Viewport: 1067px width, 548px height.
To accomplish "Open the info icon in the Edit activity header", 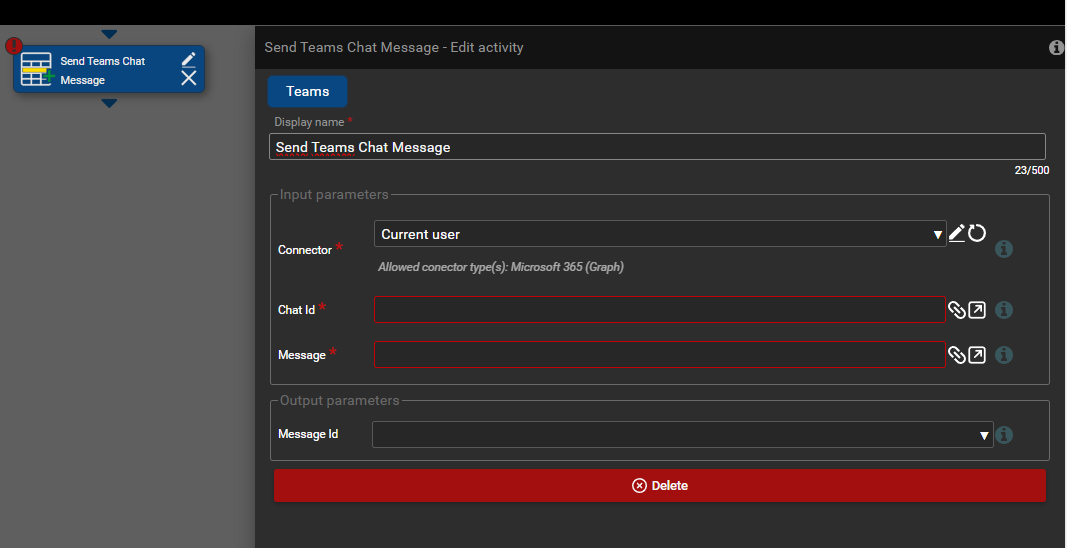I will tap(1056, 48).
